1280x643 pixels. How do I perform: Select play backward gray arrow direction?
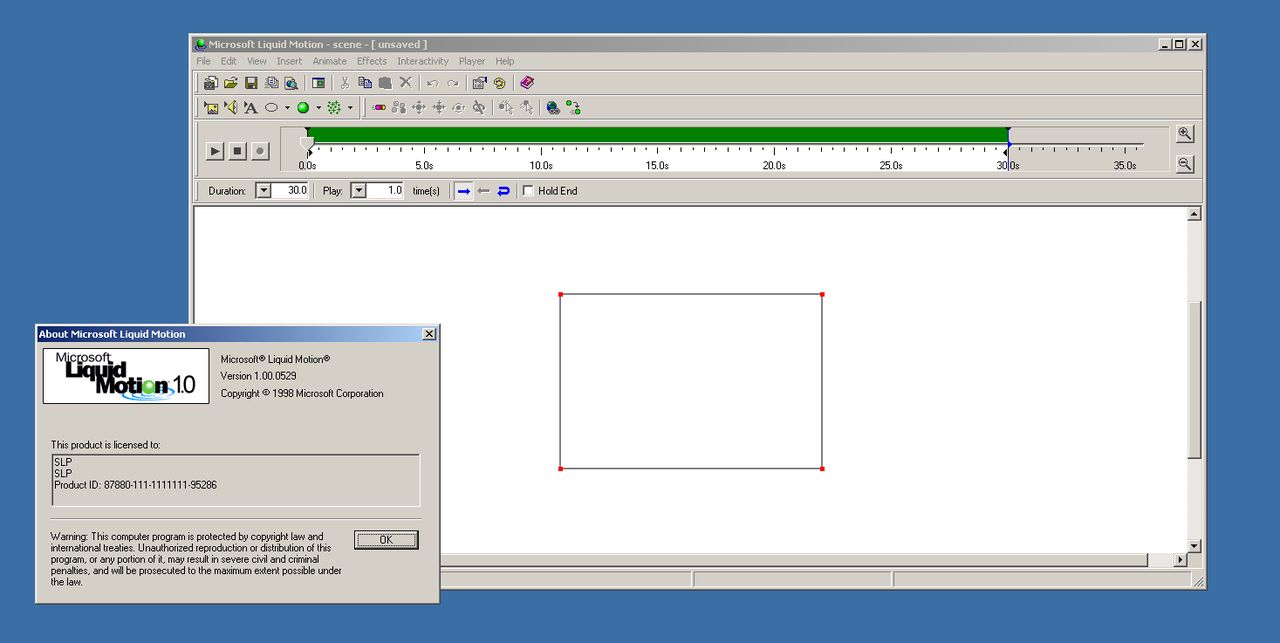[484, 190]
